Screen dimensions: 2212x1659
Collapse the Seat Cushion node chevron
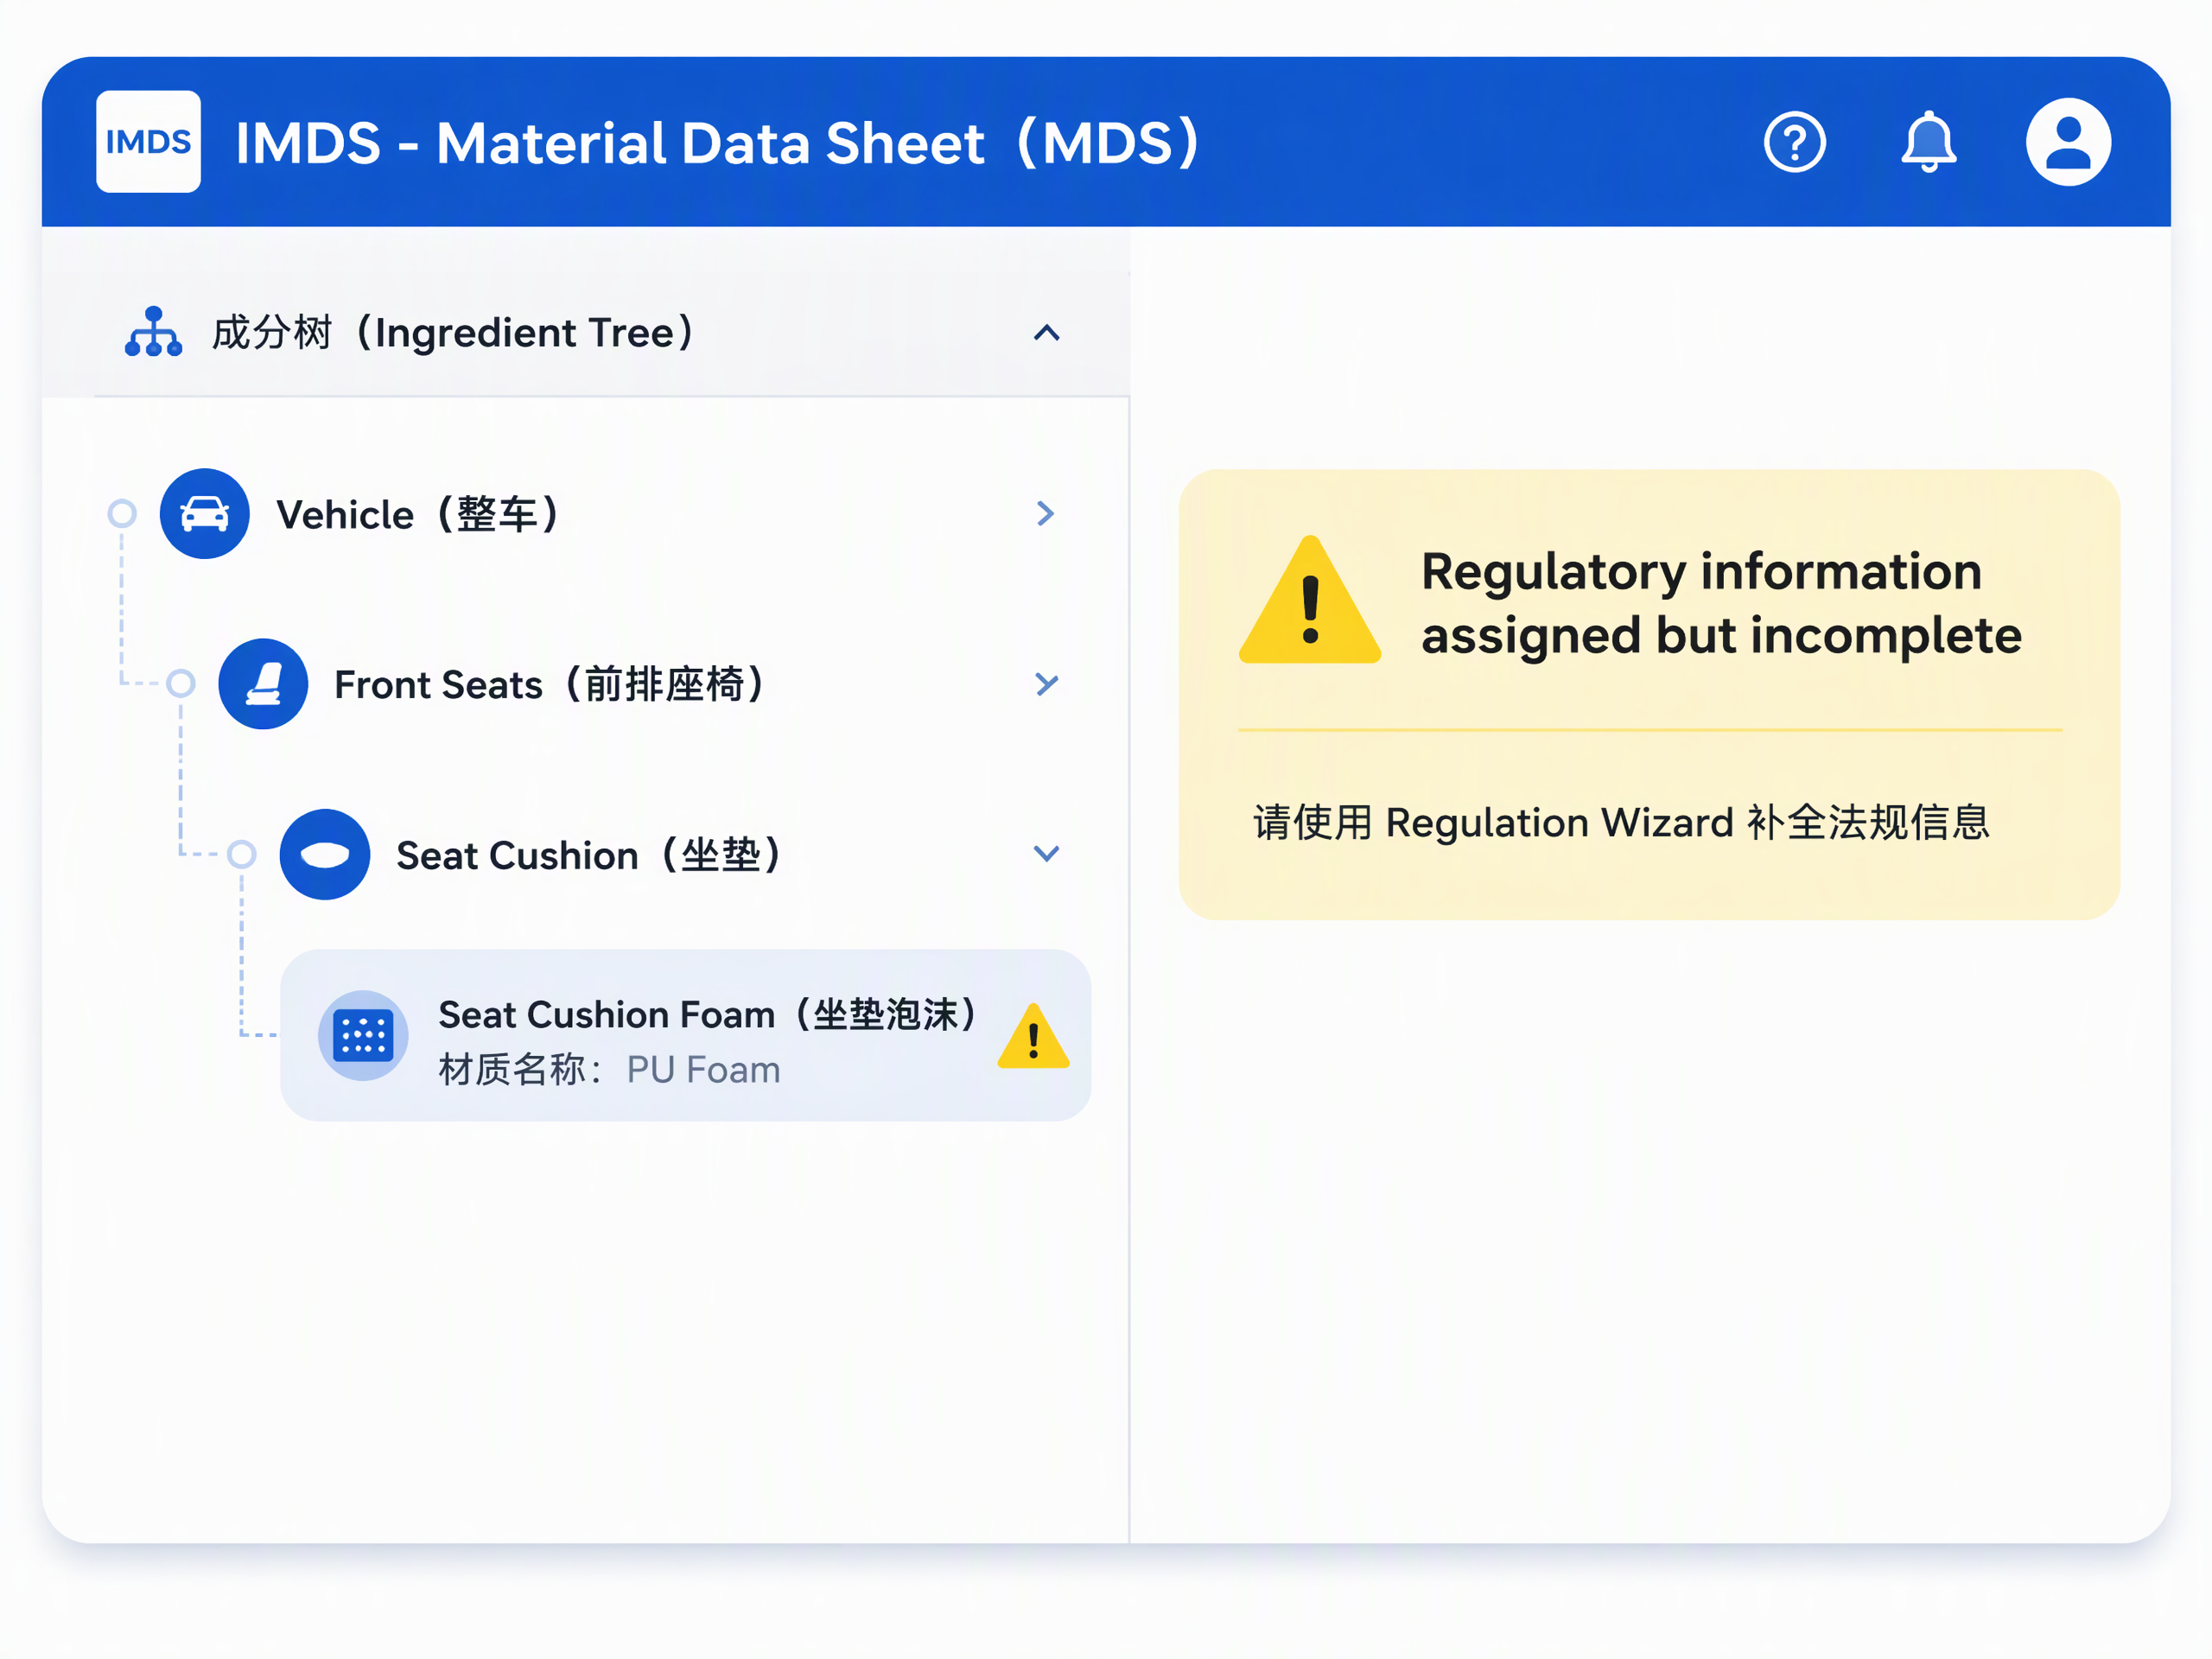click(1046, 853)
